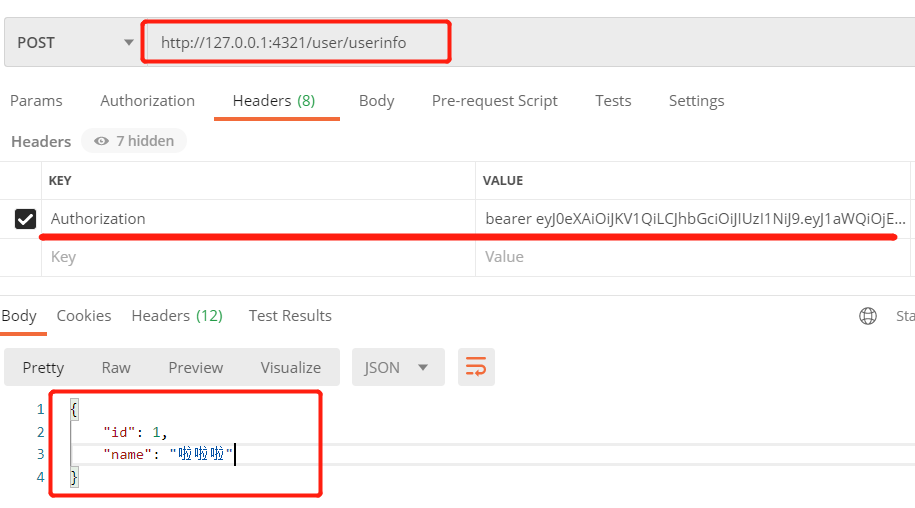Select the Visualize response view
Image resolution: width=915 pixels, height=508 pixels.
click(x=290, y=367)
